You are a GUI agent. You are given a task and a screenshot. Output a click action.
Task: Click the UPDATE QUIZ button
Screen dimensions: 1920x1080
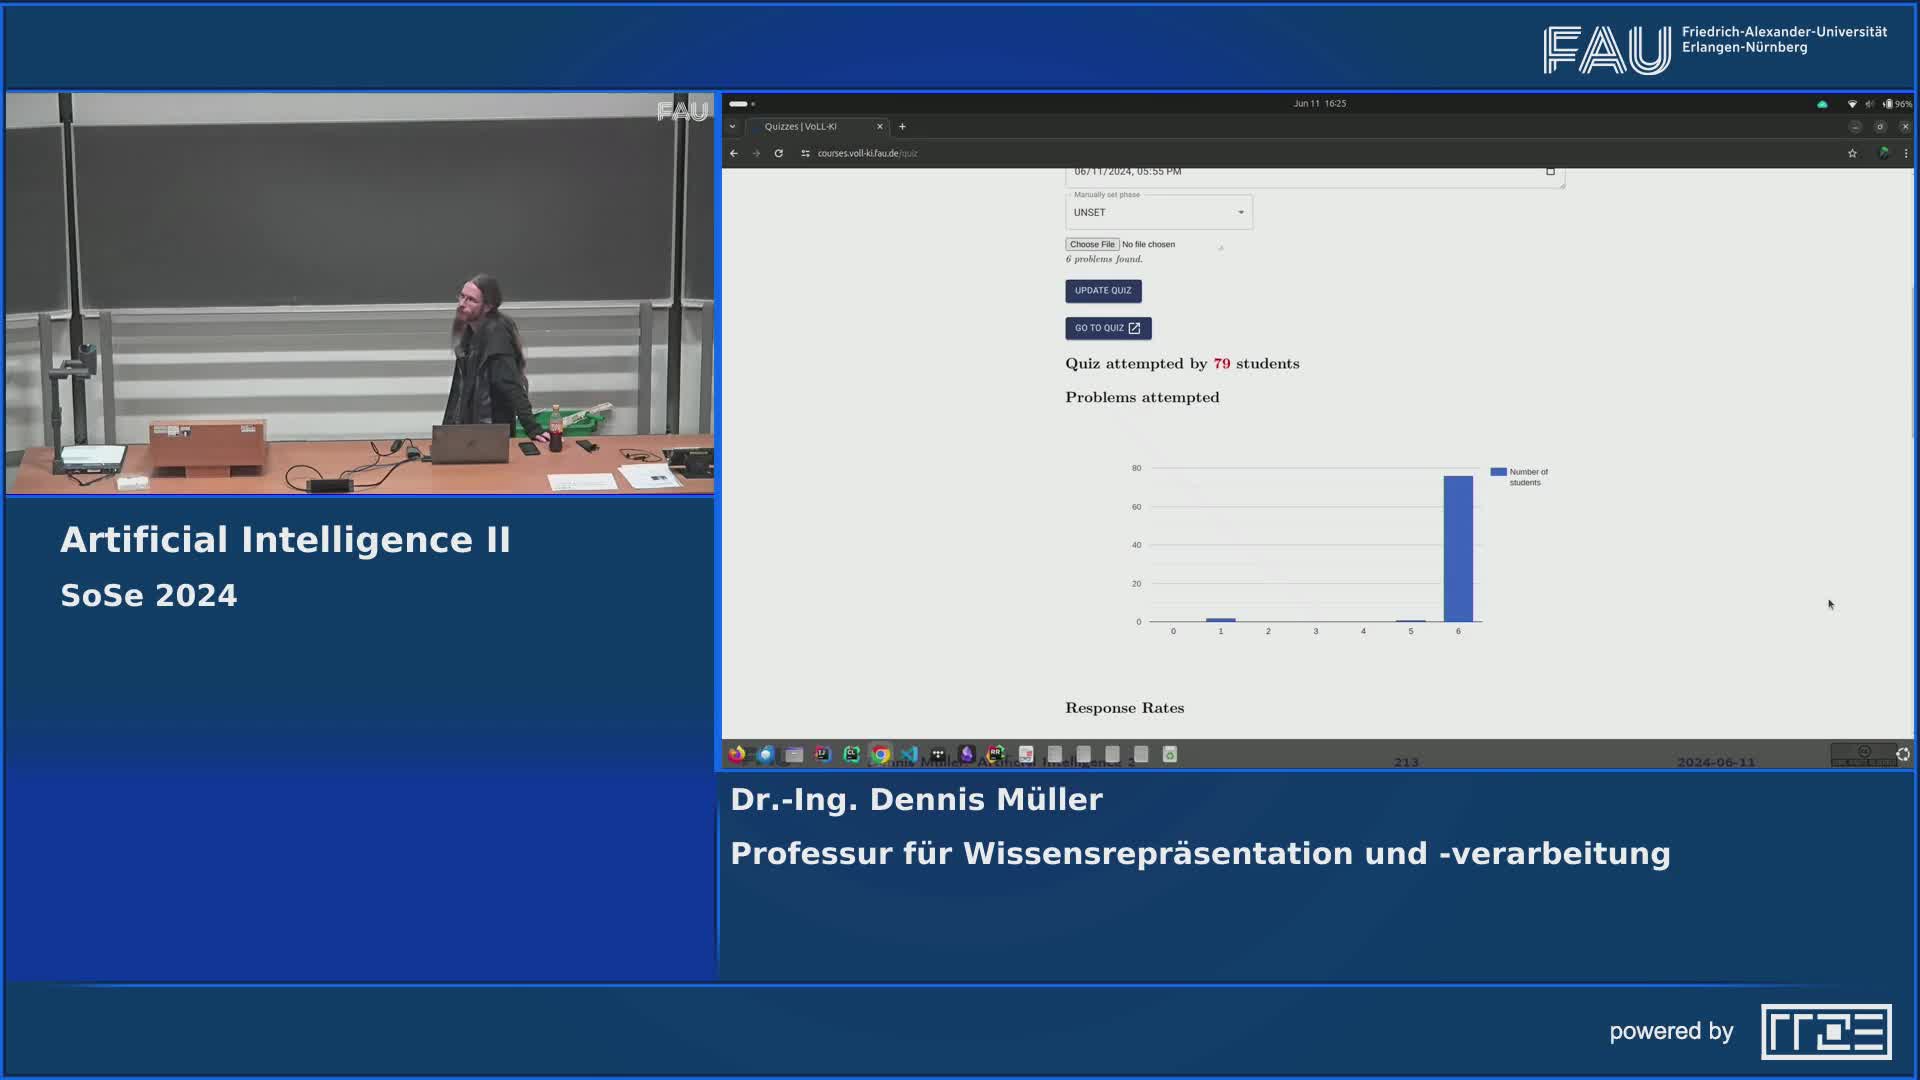pyautogui.click(x=1102, y=291)
